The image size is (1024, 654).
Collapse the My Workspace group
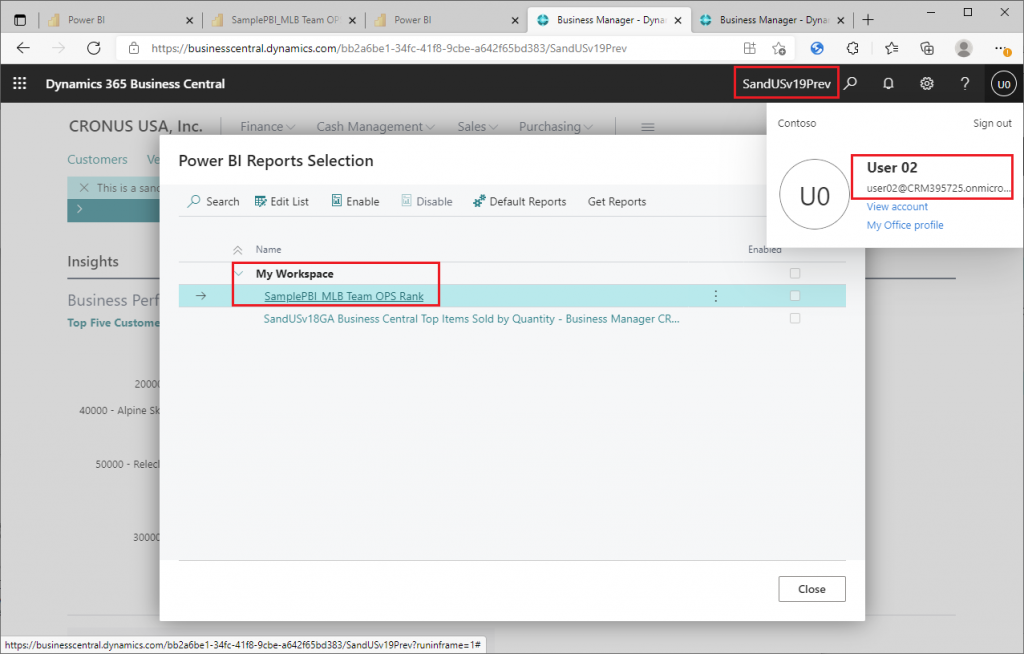pyautogui.click(x=239, y=273)
